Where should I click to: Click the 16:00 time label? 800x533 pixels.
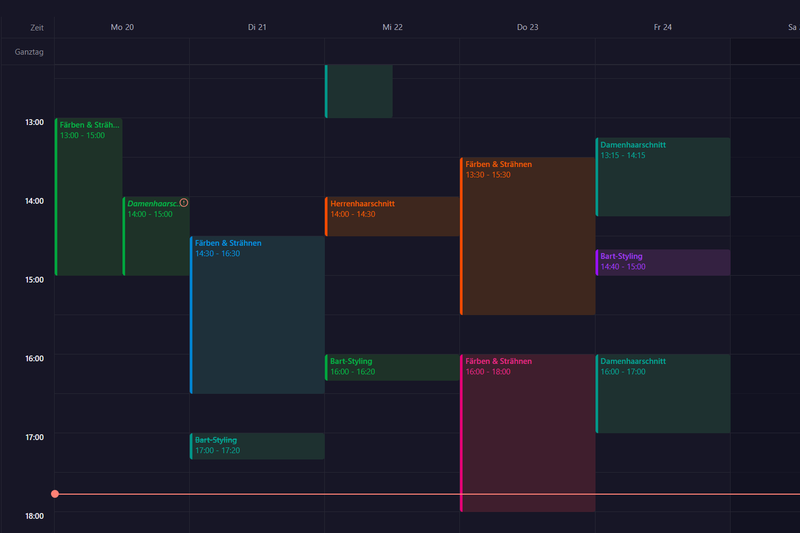35,359
